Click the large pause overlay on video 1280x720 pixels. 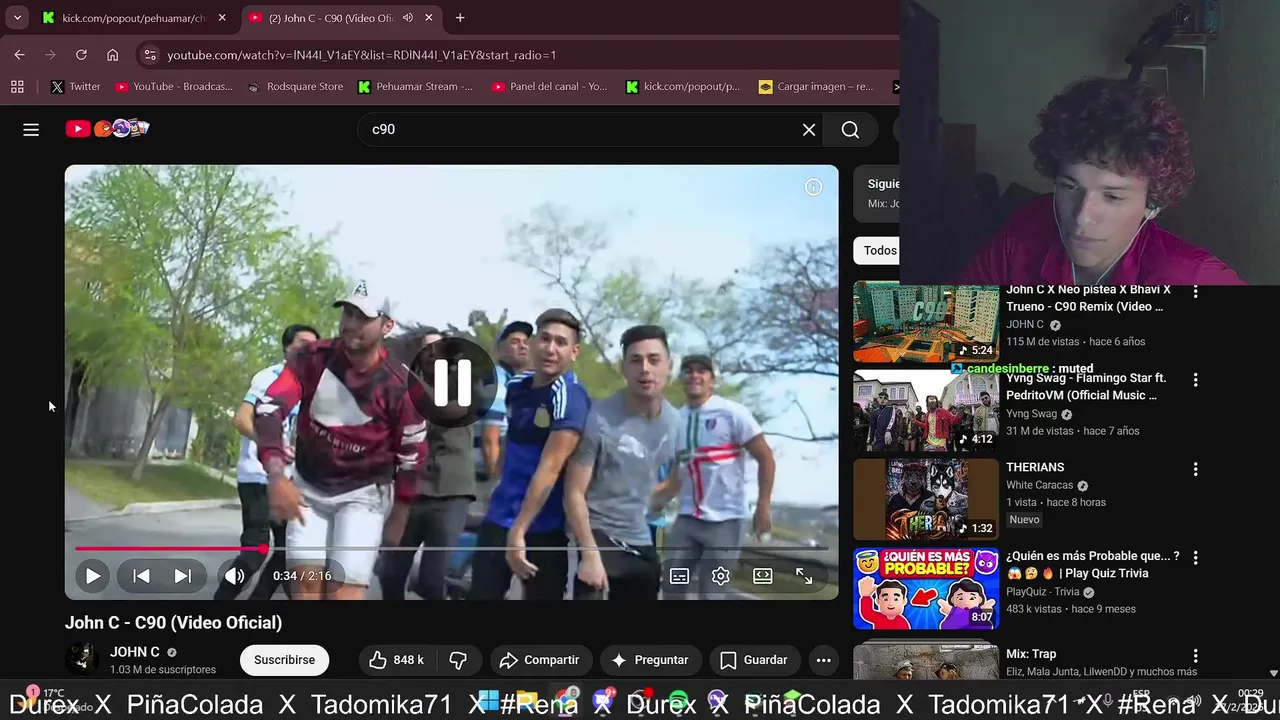(452, 383)
